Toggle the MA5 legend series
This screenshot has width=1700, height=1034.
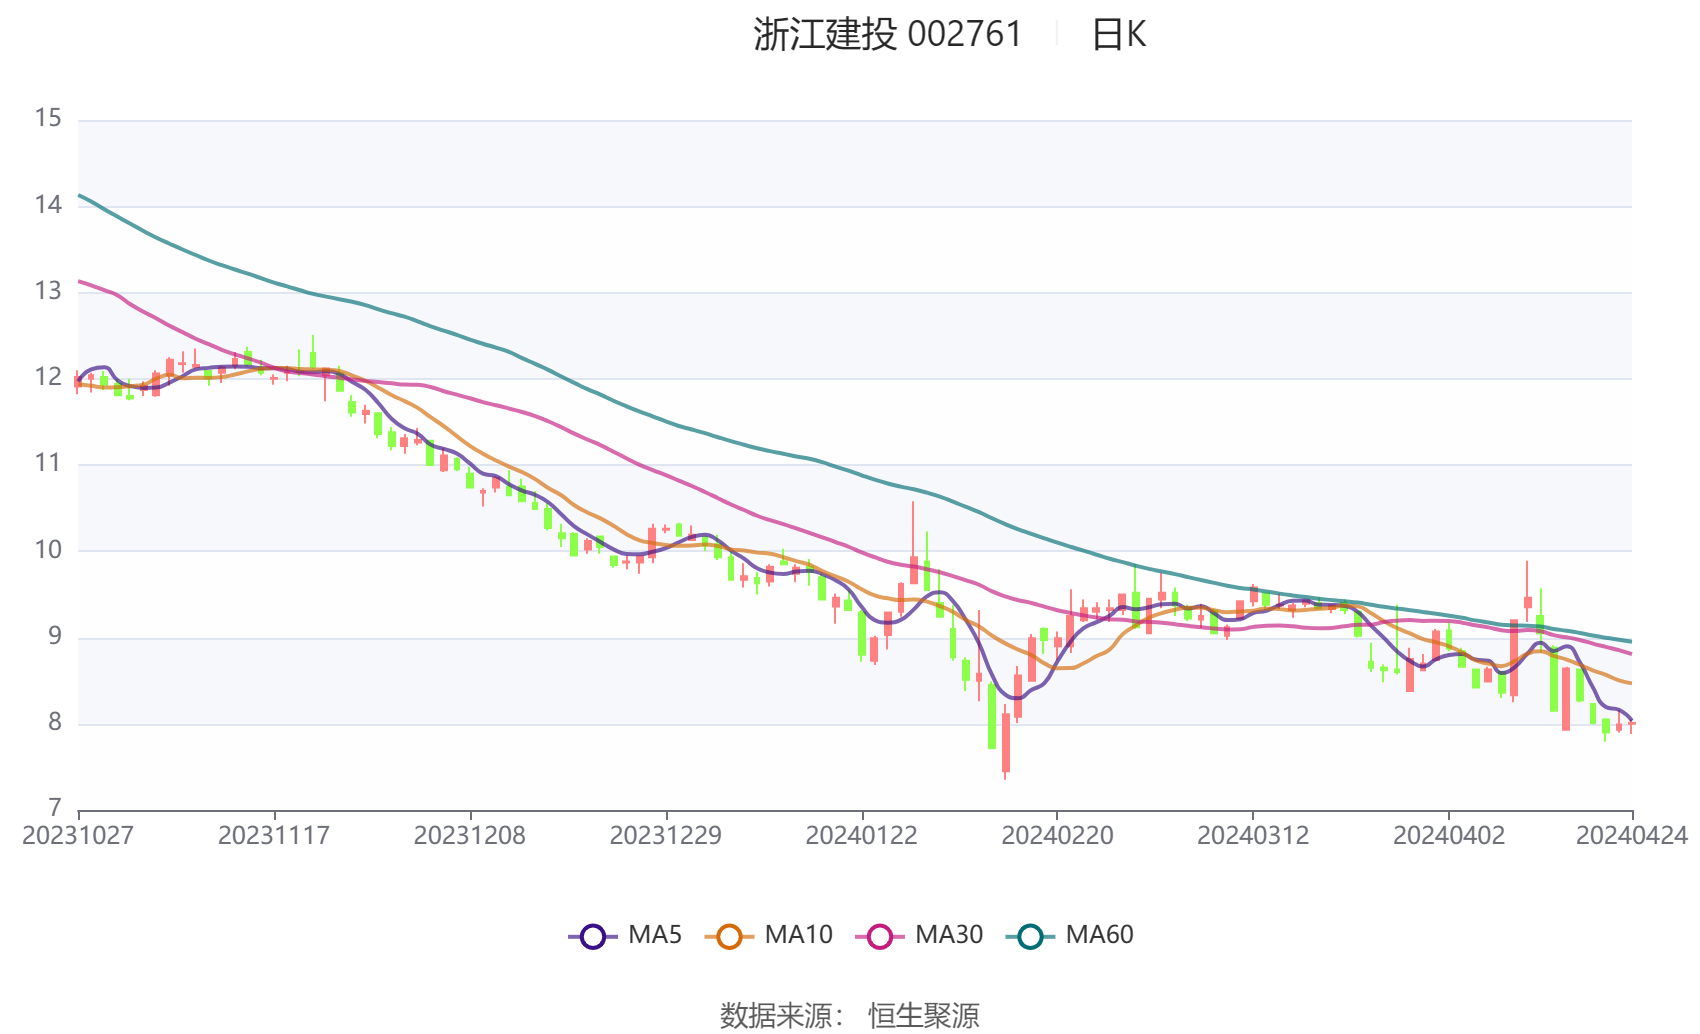coord(625,936)
